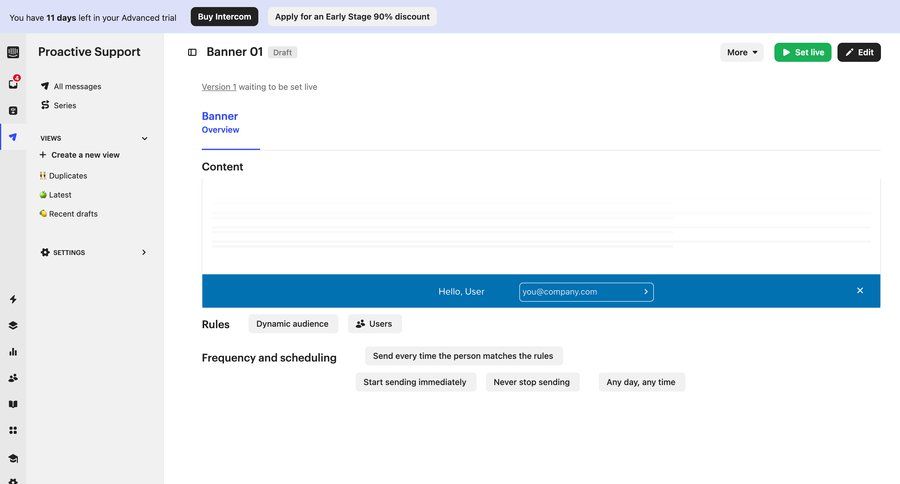This screenshot has height=484, width=900.
Task: Click the Banner 01 title
Action: tap(235, 52)
